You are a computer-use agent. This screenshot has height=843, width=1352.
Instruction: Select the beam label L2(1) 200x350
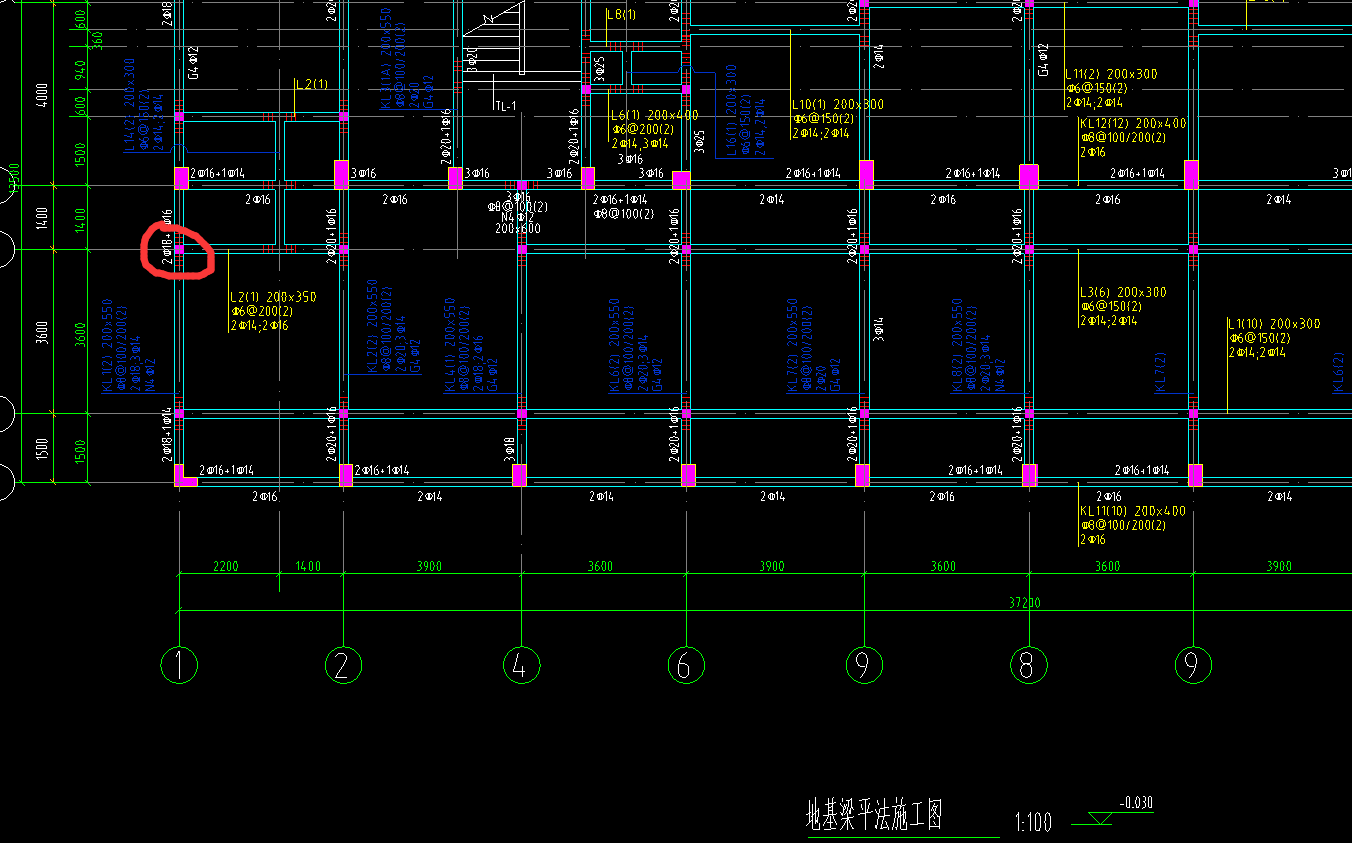point(273,297)
